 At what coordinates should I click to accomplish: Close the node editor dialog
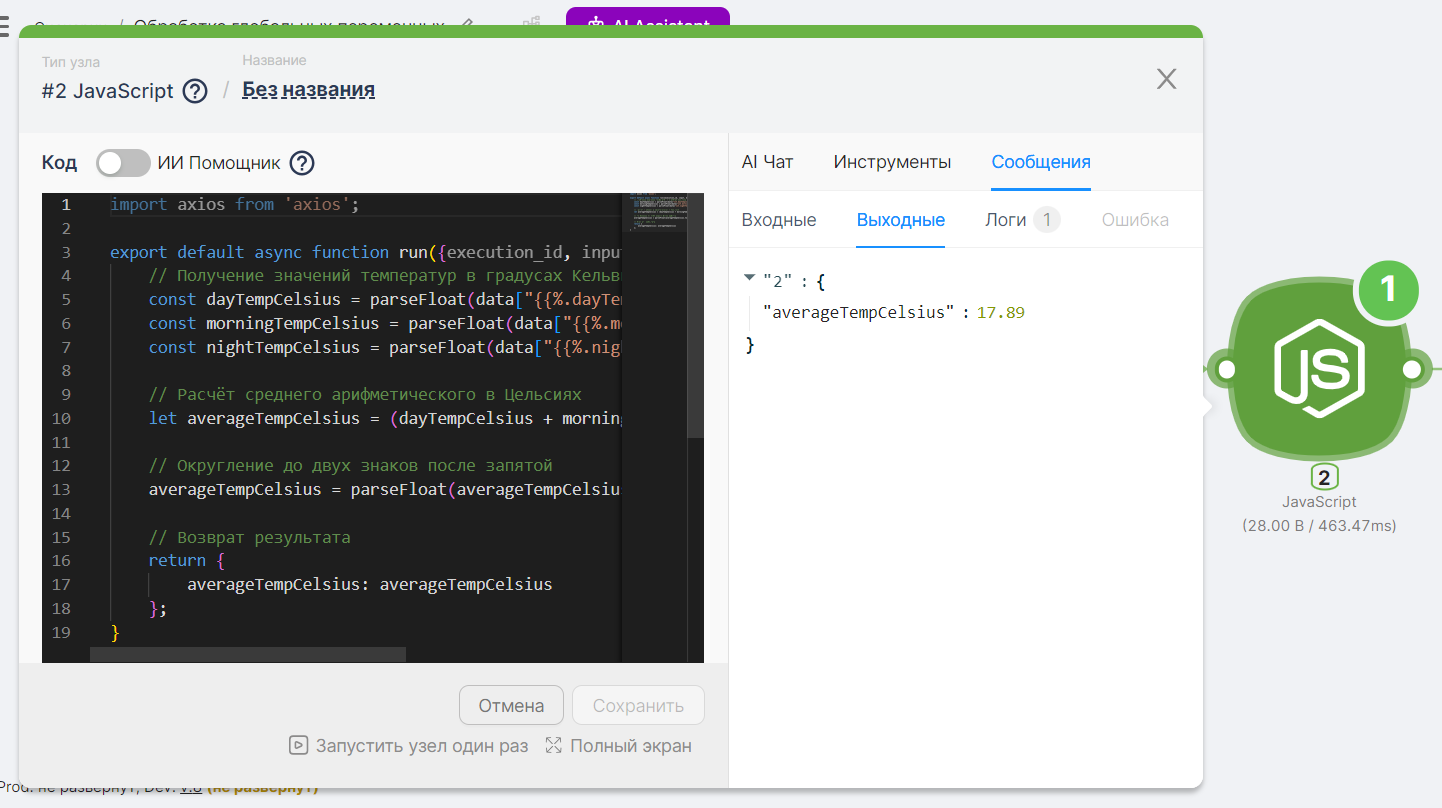[x=1166, y=79]
